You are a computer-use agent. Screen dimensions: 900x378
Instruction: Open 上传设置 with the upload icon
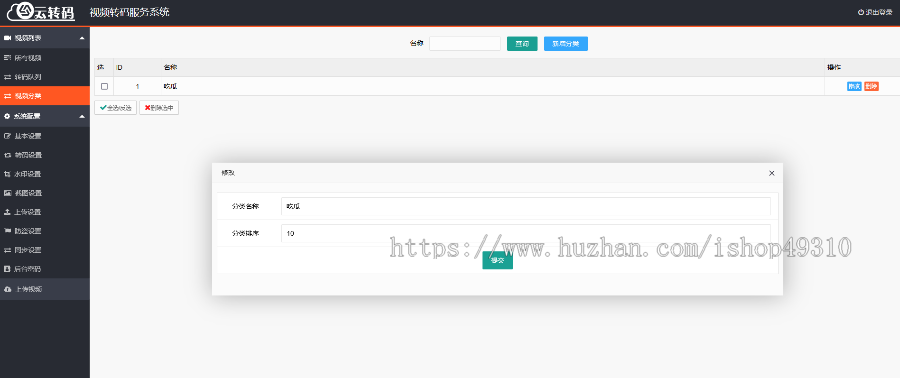click(x=45, y=212)
